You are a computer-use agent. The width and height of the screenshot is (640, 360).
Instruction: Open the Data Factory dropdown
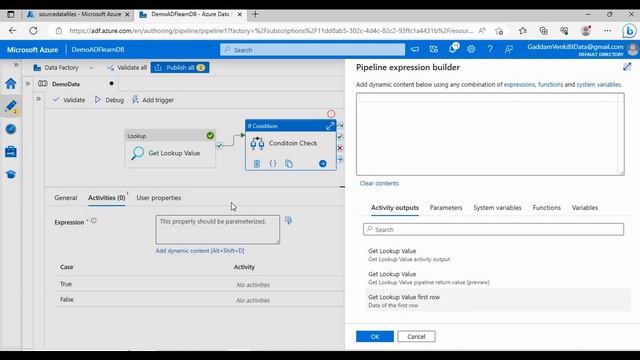(63, 67)
